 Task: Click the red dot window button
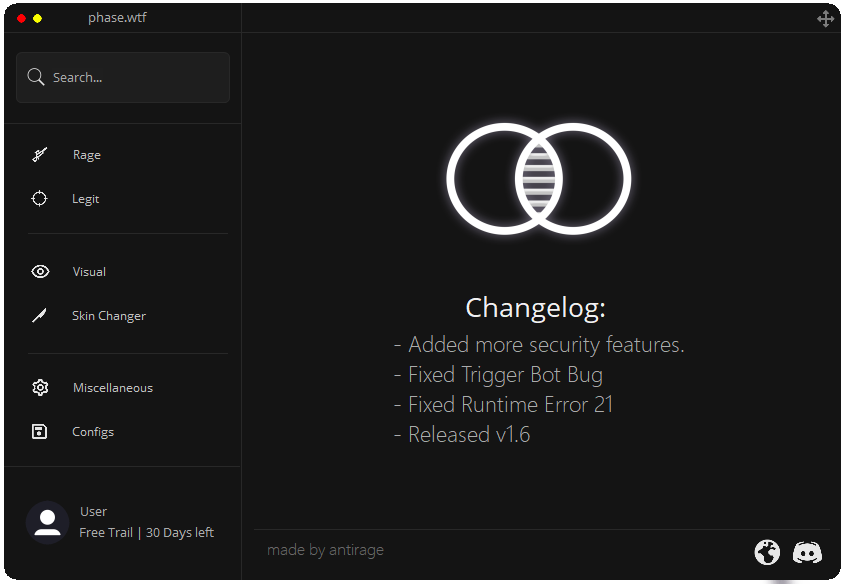click(x=22, y=19)
